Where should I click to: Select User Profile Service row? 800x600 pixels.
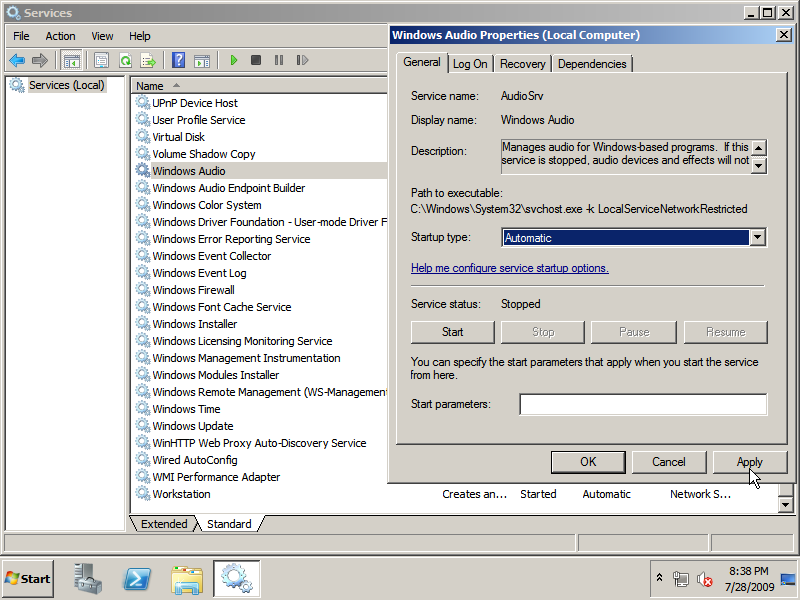pos(198,120)
